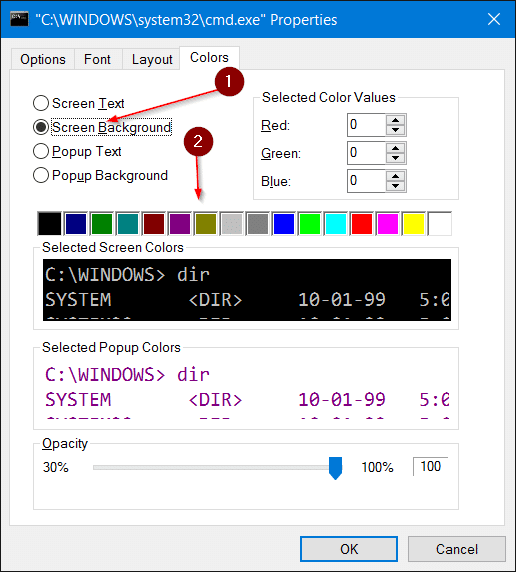Pick the yellow color swatch
This screenshot has width=516, height=572.
[x=413, y=224]
